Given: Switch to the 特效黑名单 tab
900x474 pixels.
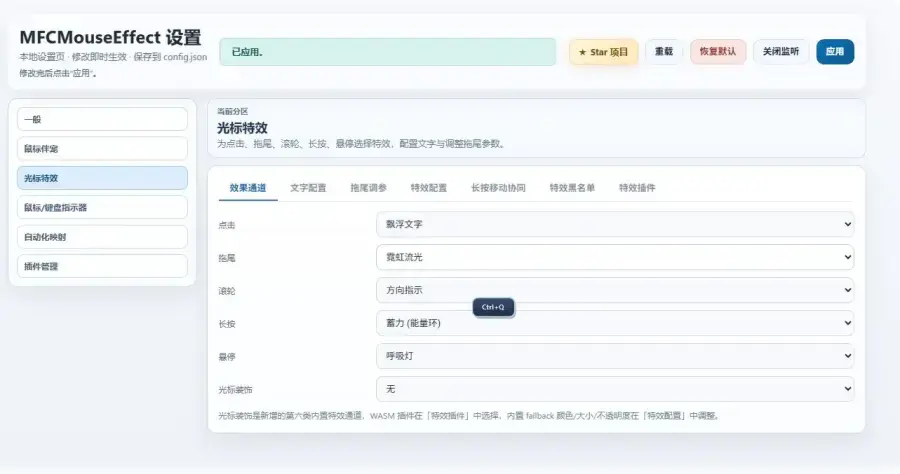Looking at the screenshot, I should click(x=572, y=188).
